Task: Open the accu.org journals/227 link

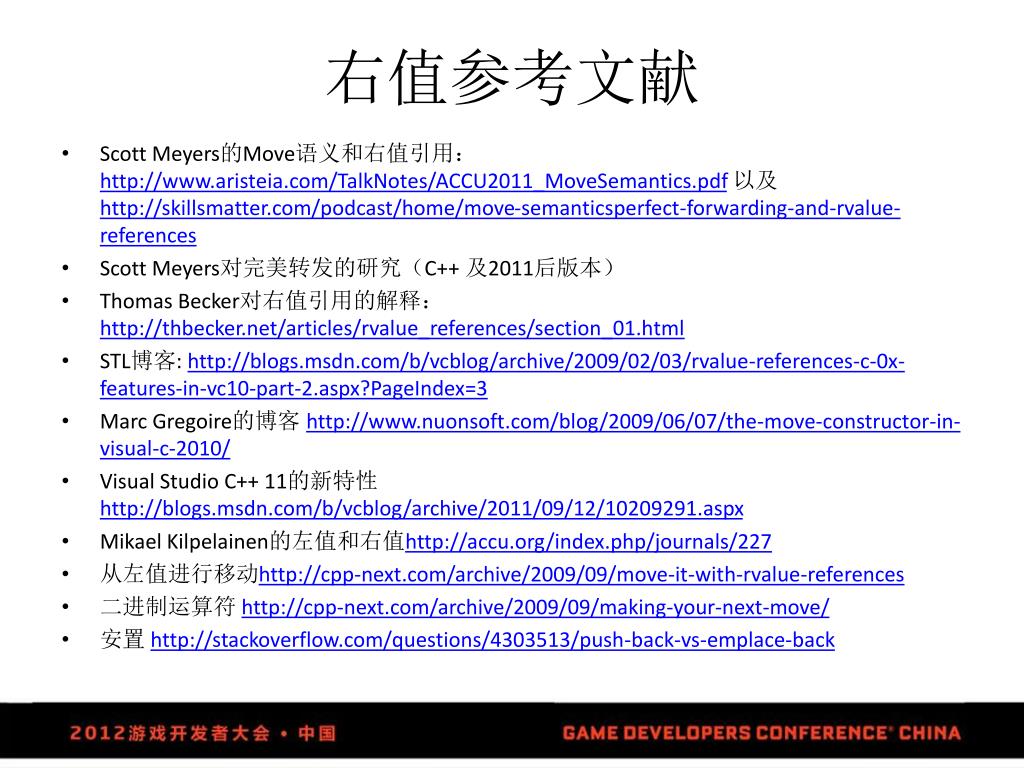Action: tap(588, 541)
